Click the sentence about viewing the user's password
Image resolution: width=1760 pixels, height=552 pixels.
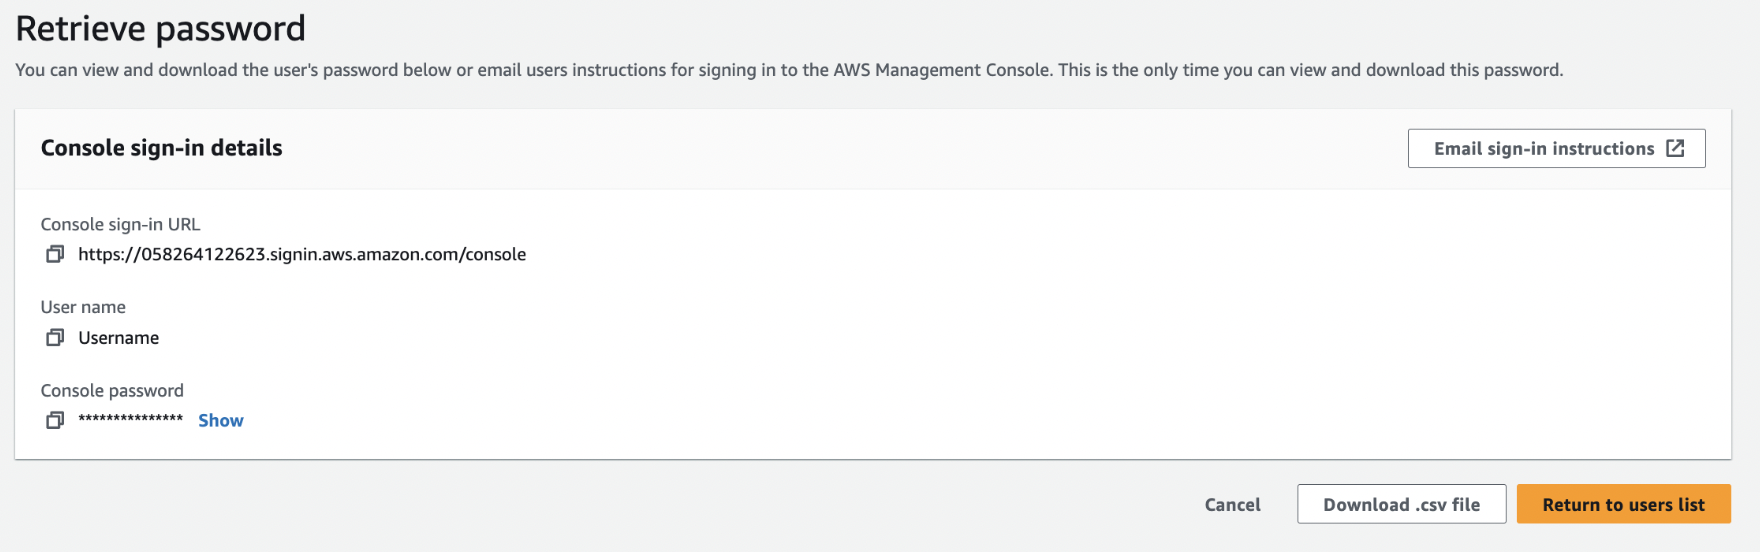pyautogui.click(x=534, y=70)
